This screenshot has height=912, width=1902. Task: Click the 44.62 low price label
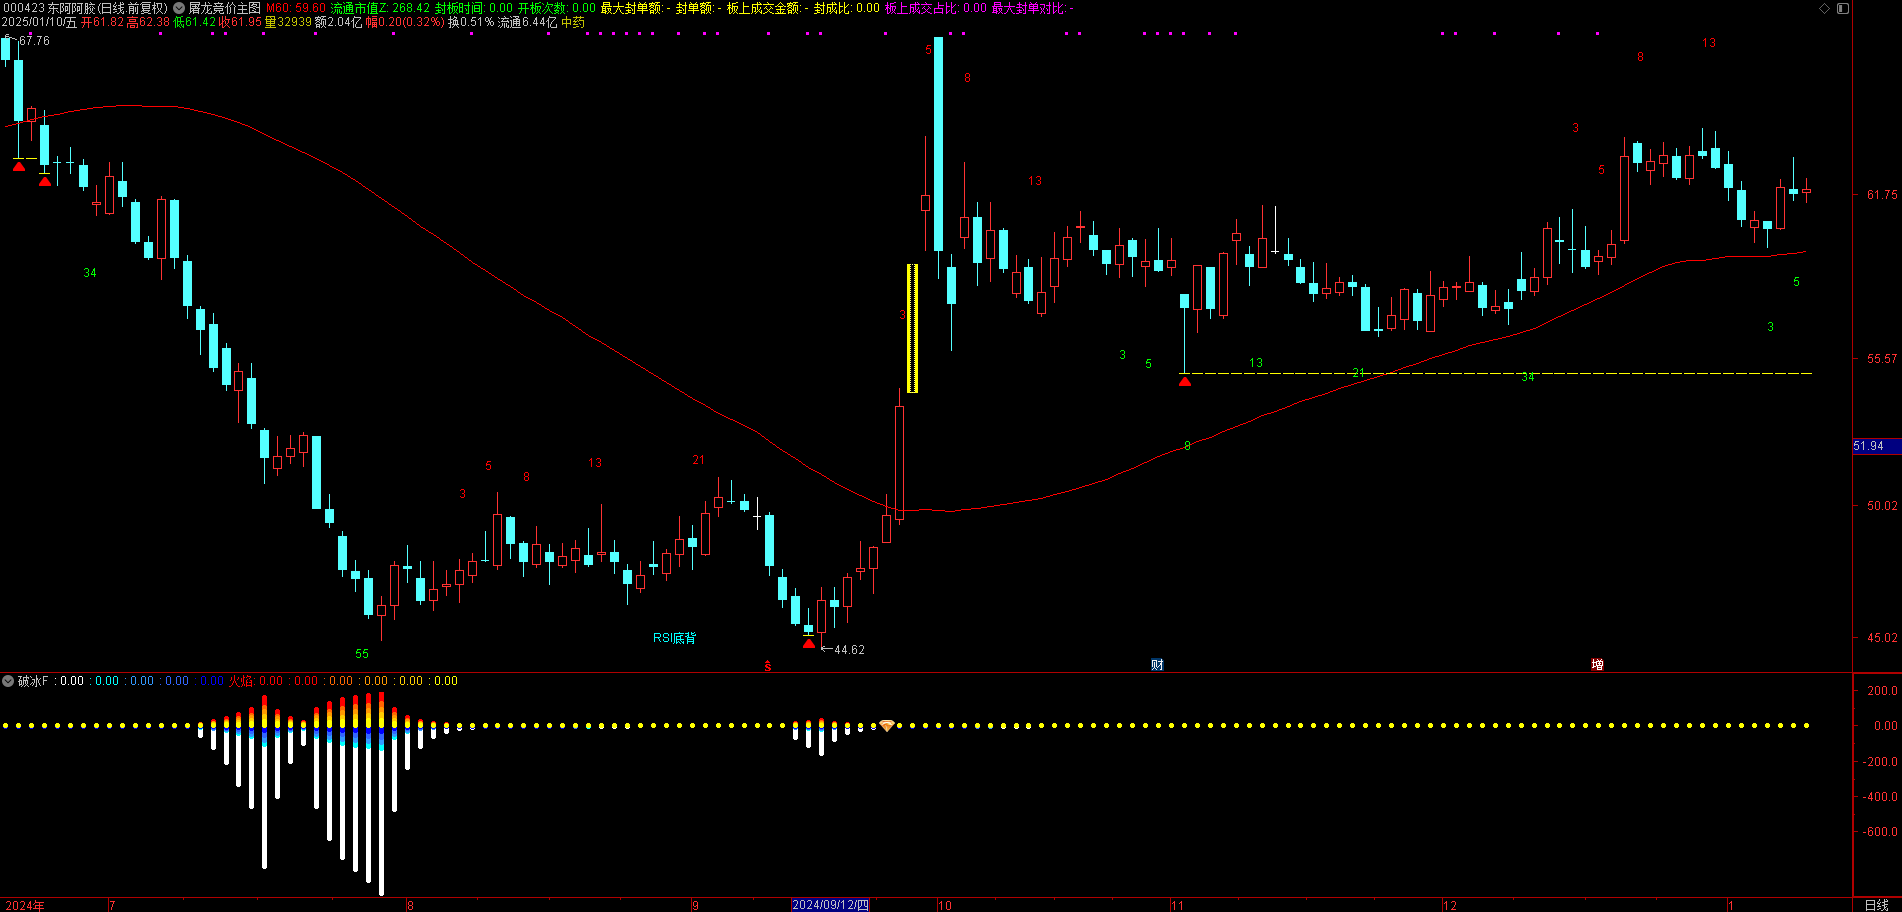[849, 650]
